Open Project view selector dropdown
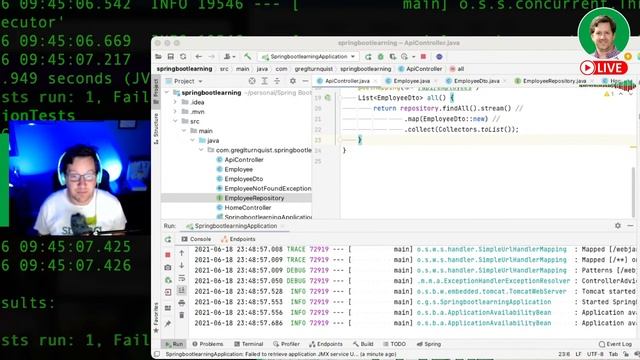640x360 pixels. (188, 81)
